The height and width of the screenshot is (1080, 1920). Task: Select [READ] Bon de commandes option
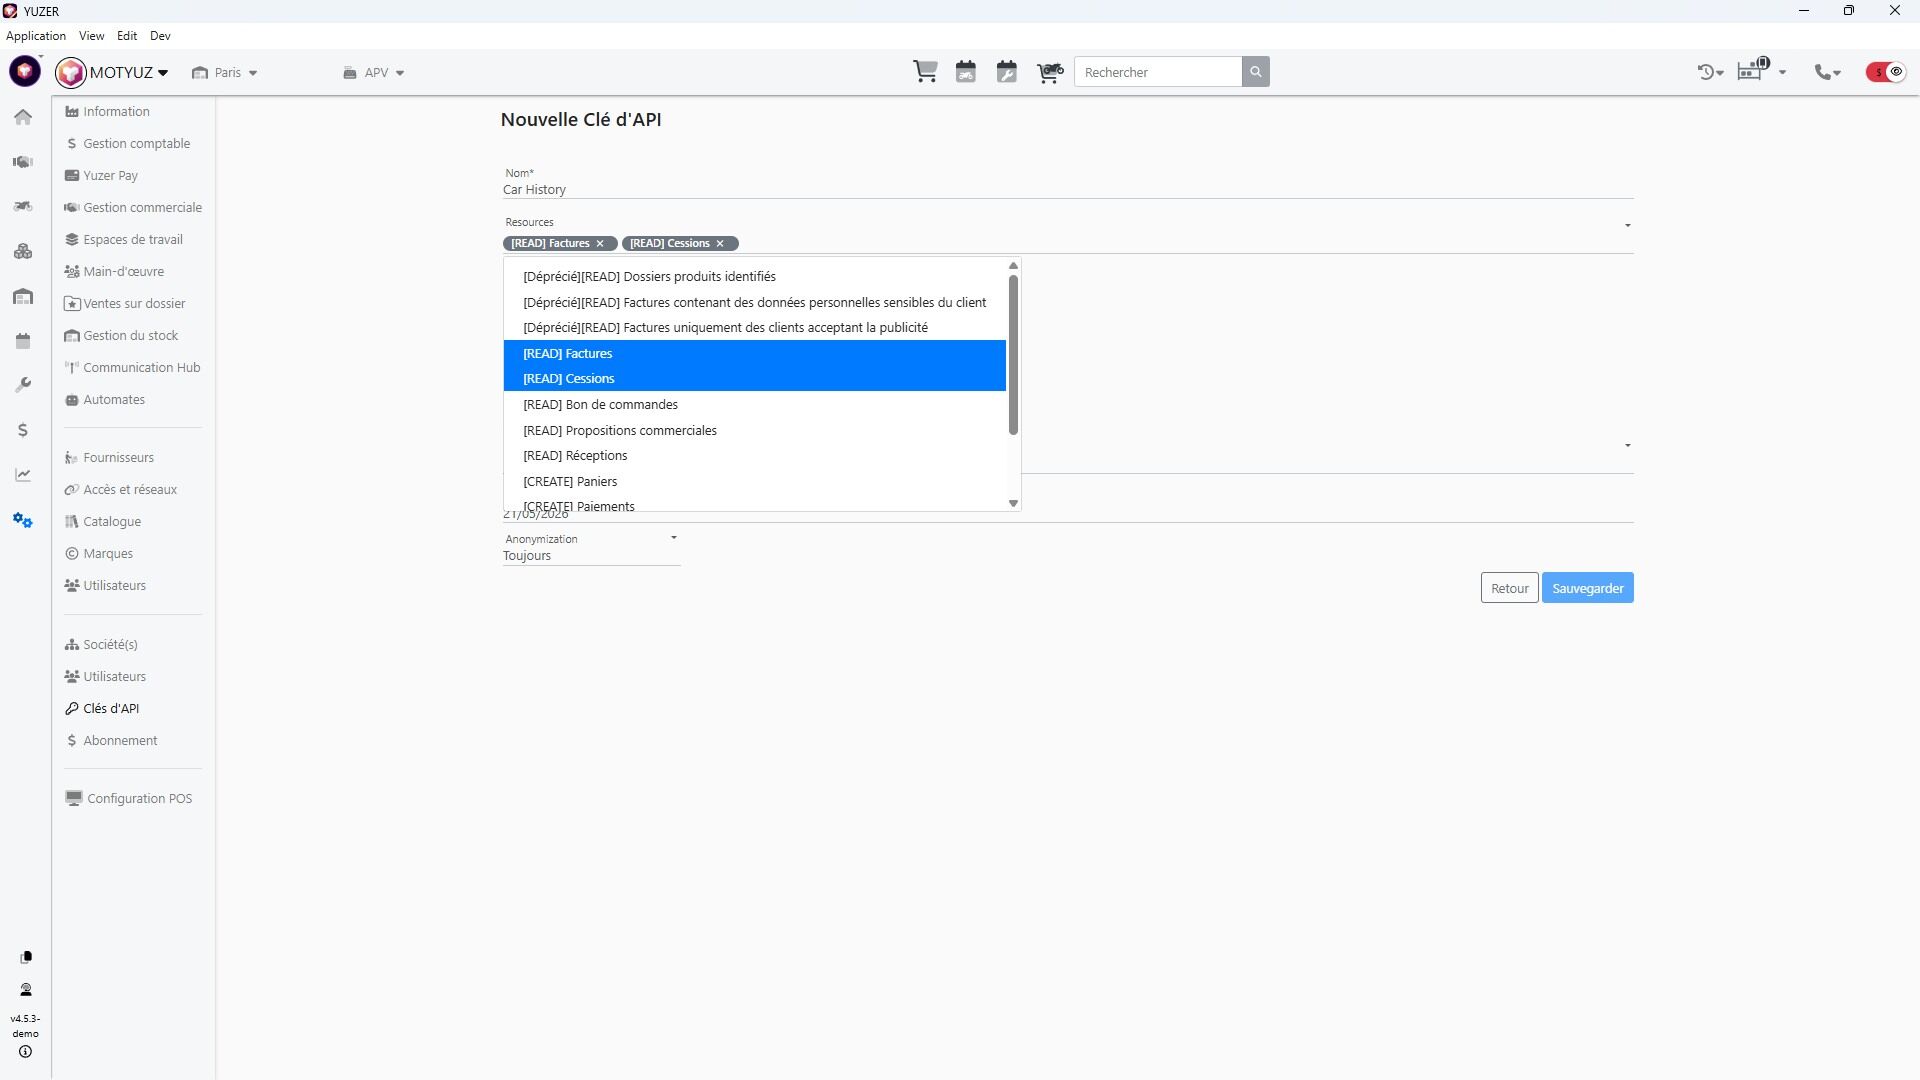pos(600,405)
